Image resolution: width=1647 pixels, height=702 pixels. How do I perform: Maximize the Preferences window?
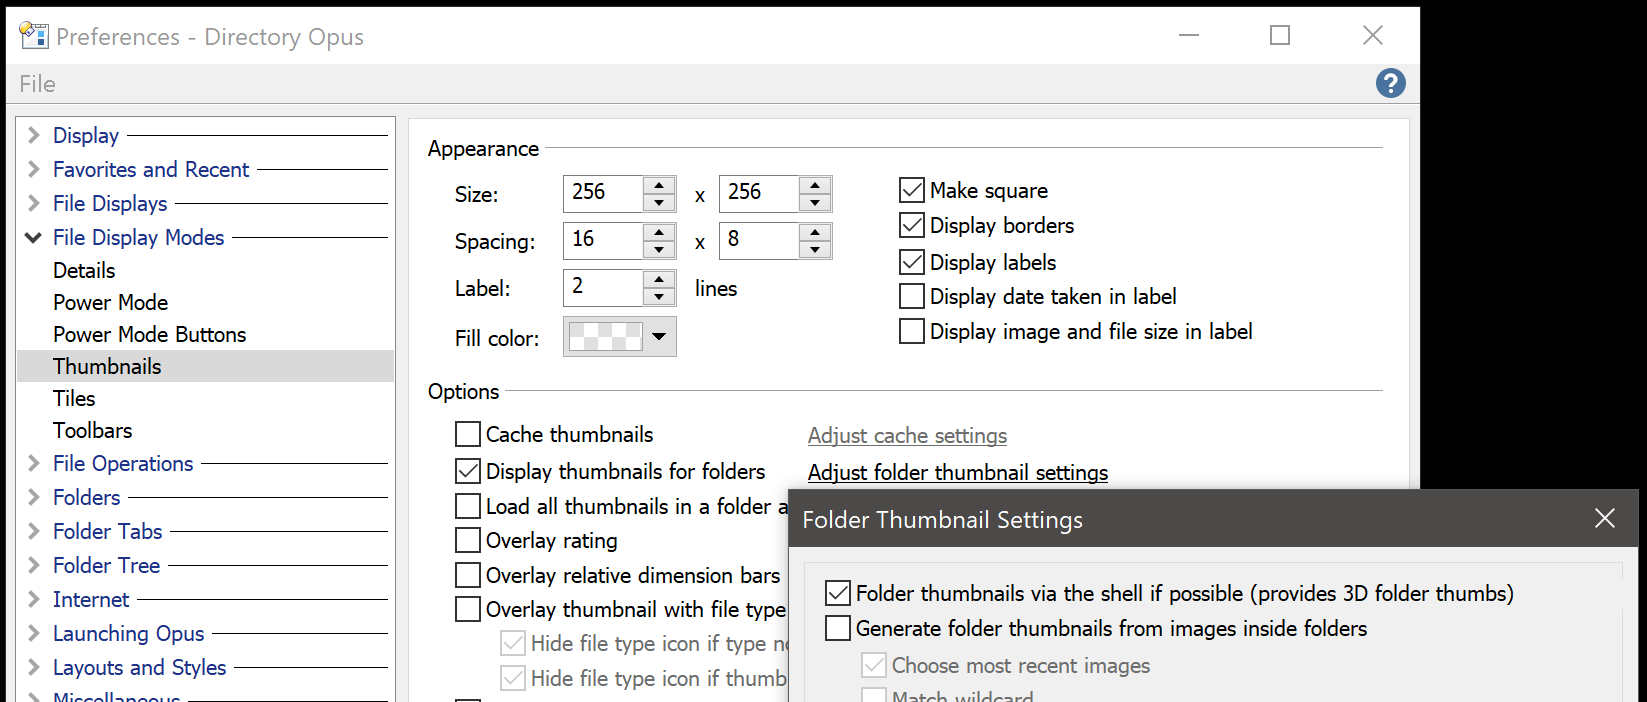[1280, 35]
